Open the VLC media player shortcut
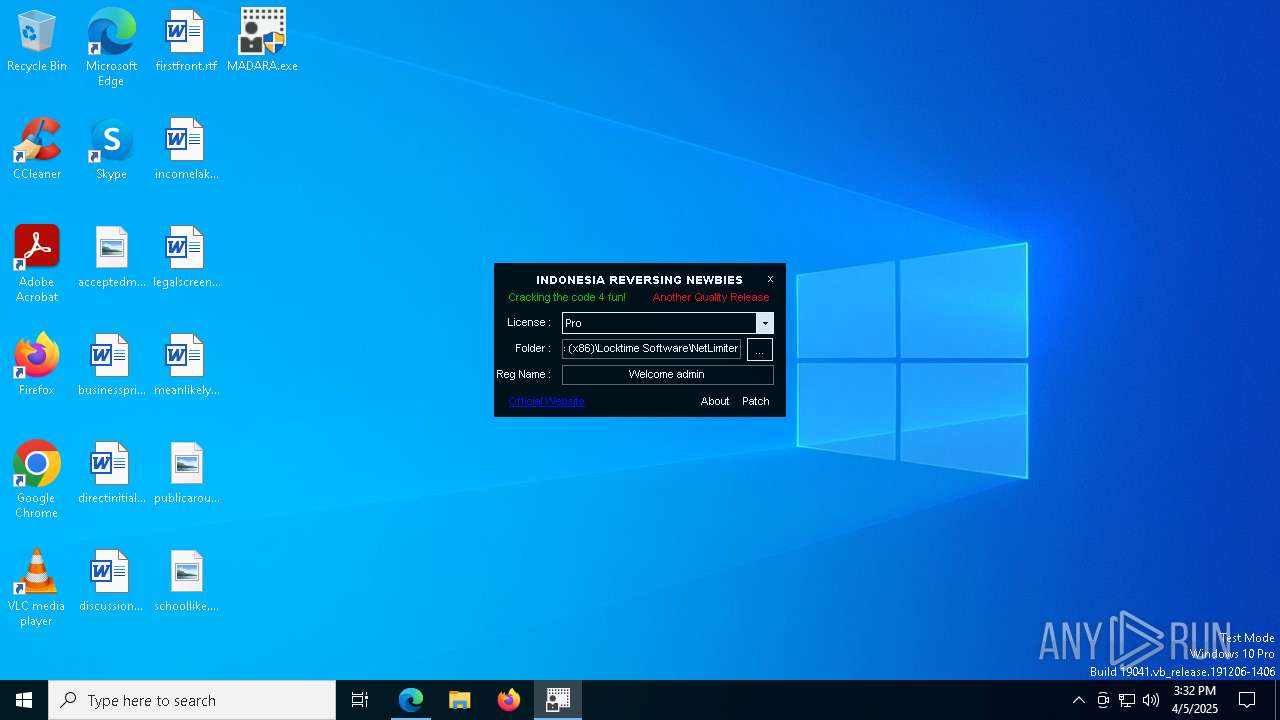The image size is (1280, 720). pos(37,588)
